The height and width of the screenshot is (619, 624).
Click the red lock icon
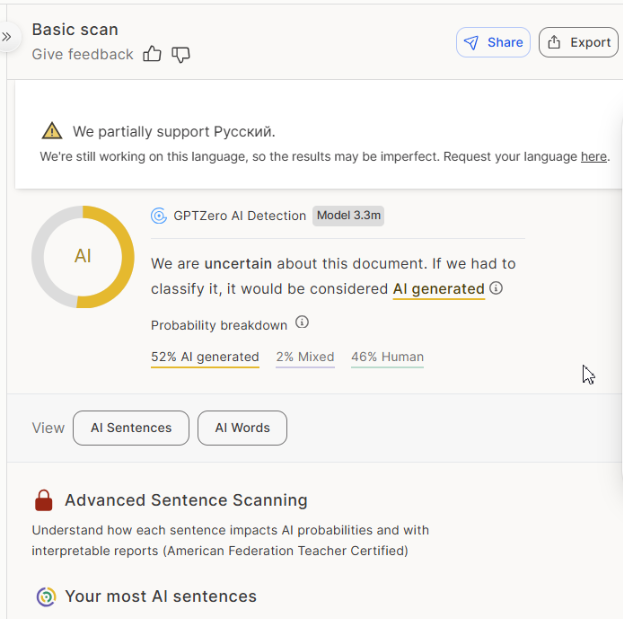click(44, 500)
